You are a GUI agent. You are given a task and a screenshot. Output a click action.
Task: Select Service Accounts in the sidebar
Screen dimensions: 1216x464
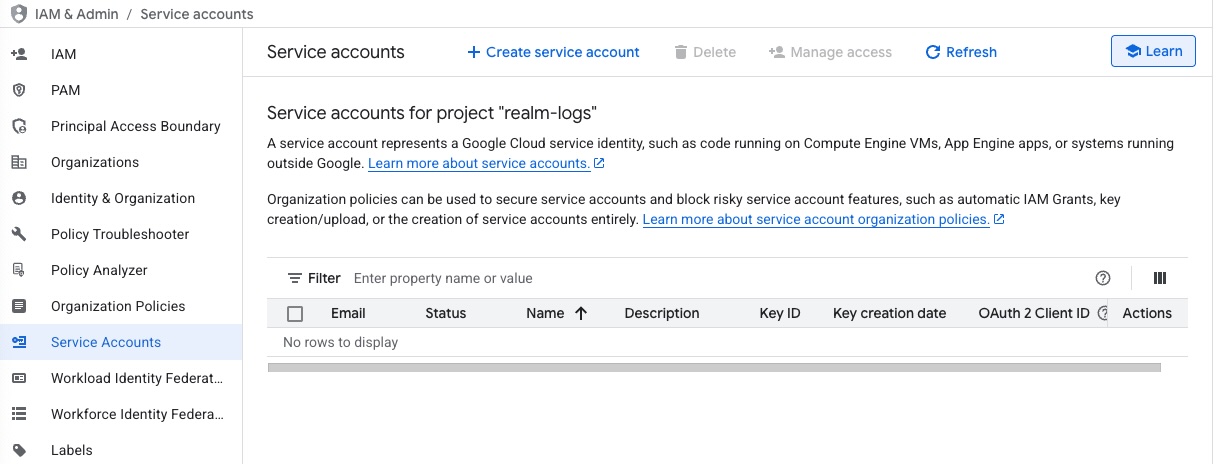[121, 342]
